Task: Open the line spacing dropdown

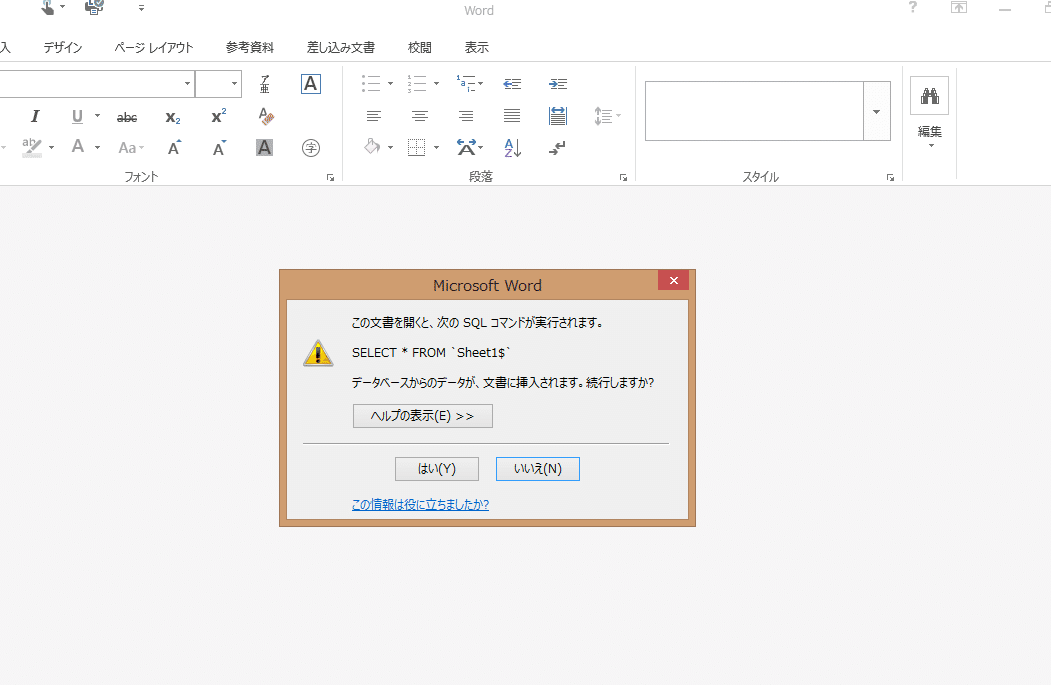Action: click(608, 115)
